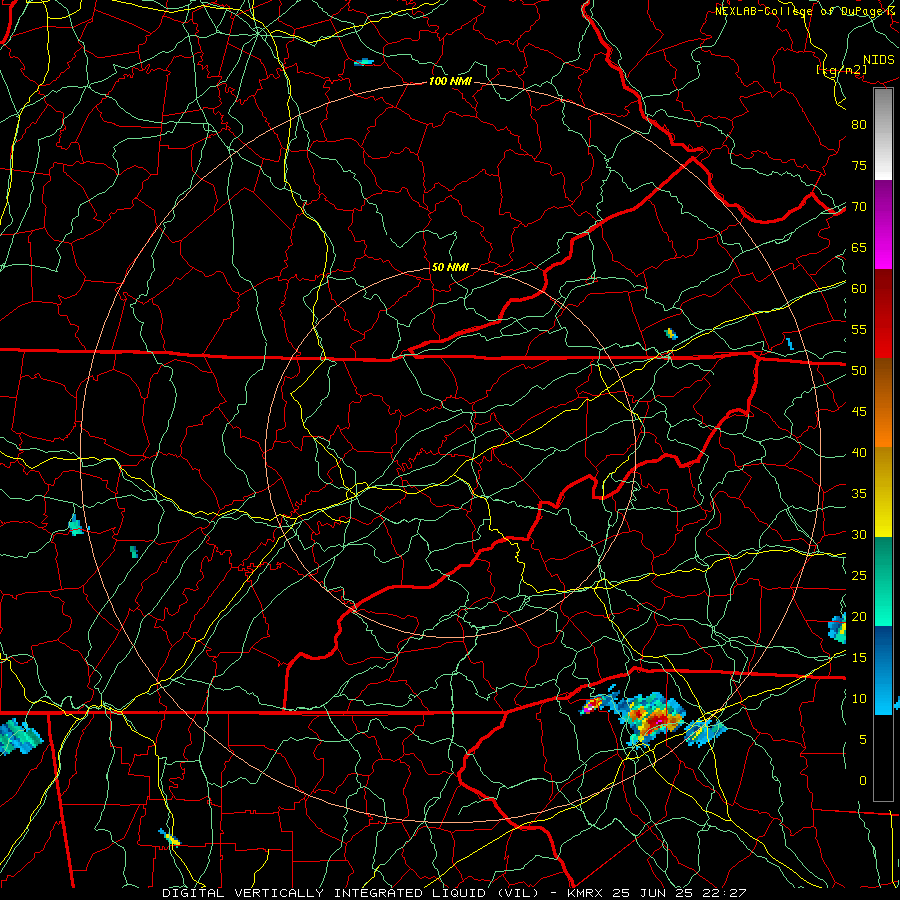This screenshot has width=900, height=900.
Task: Click the 50 NMI range ring label
Action: click(x=449, y=267)
